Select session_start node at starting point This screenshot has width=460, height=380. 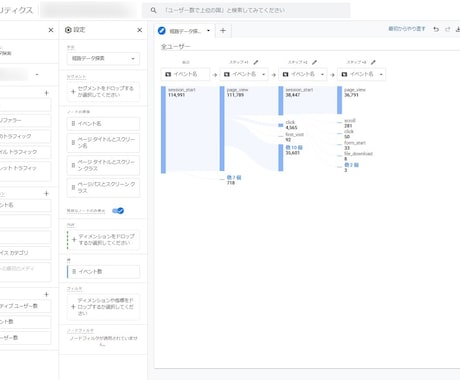(163, 130)
